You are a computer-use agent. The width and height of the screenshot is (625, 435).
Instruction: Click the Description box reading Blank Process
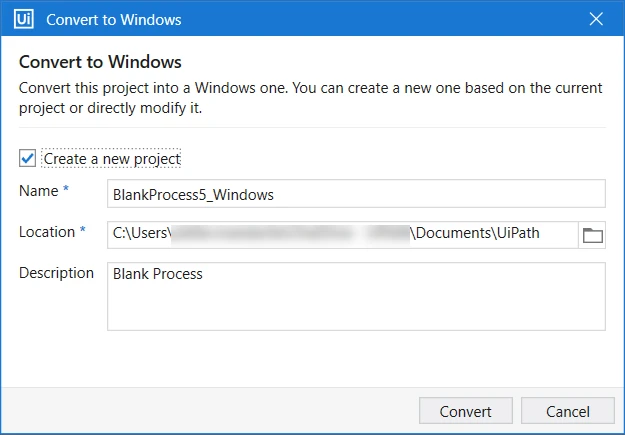356,296
